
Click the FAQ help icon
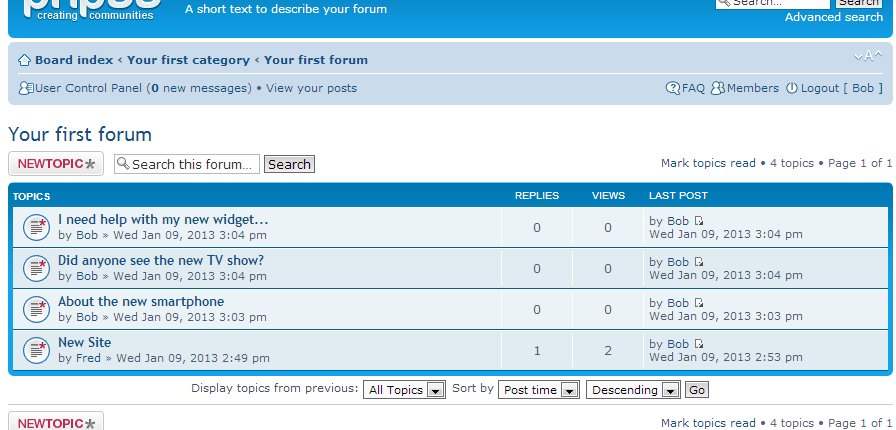point(673,88)
